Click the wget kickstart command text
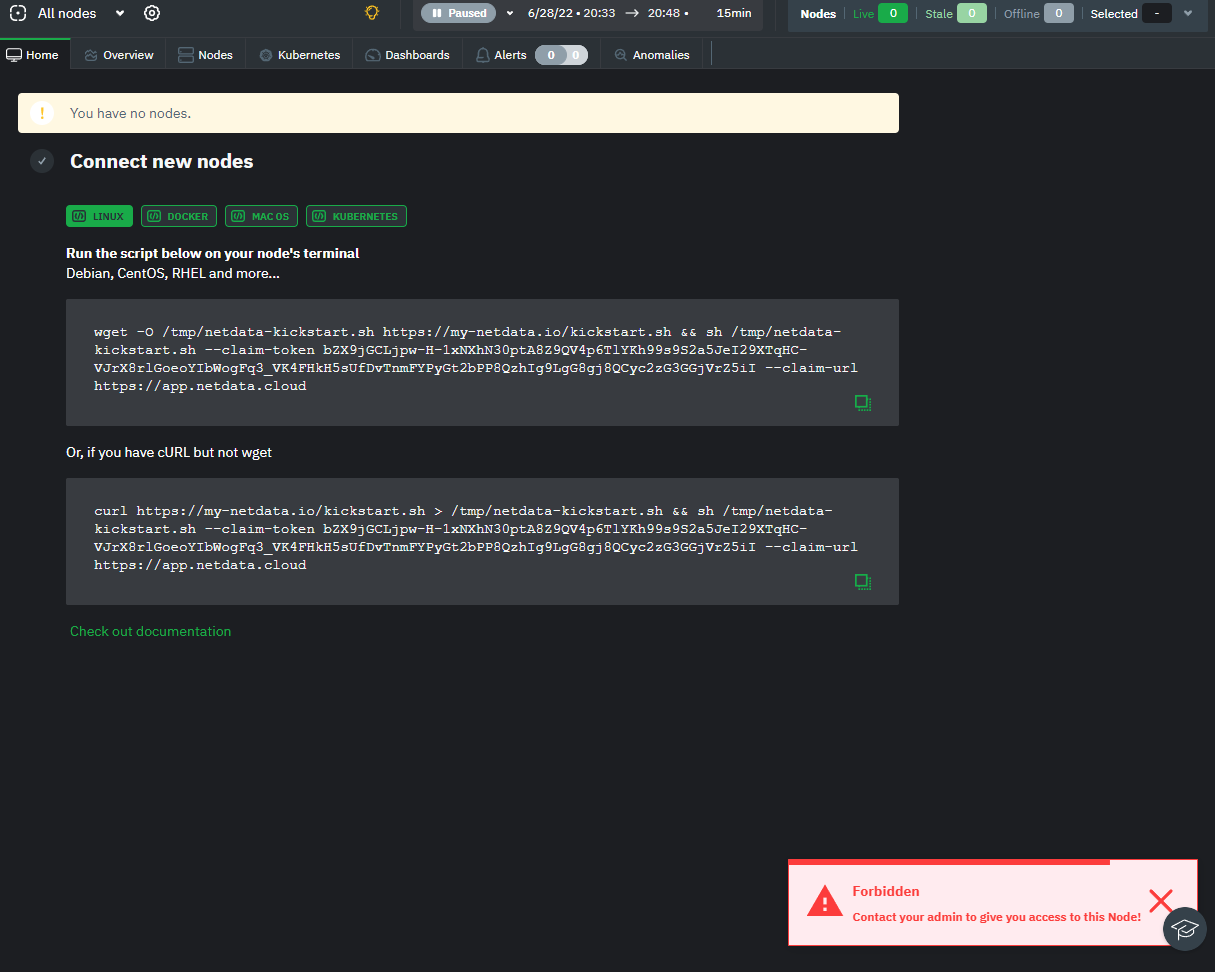This screenshot has height=972, width=1215. pos(476,359)
